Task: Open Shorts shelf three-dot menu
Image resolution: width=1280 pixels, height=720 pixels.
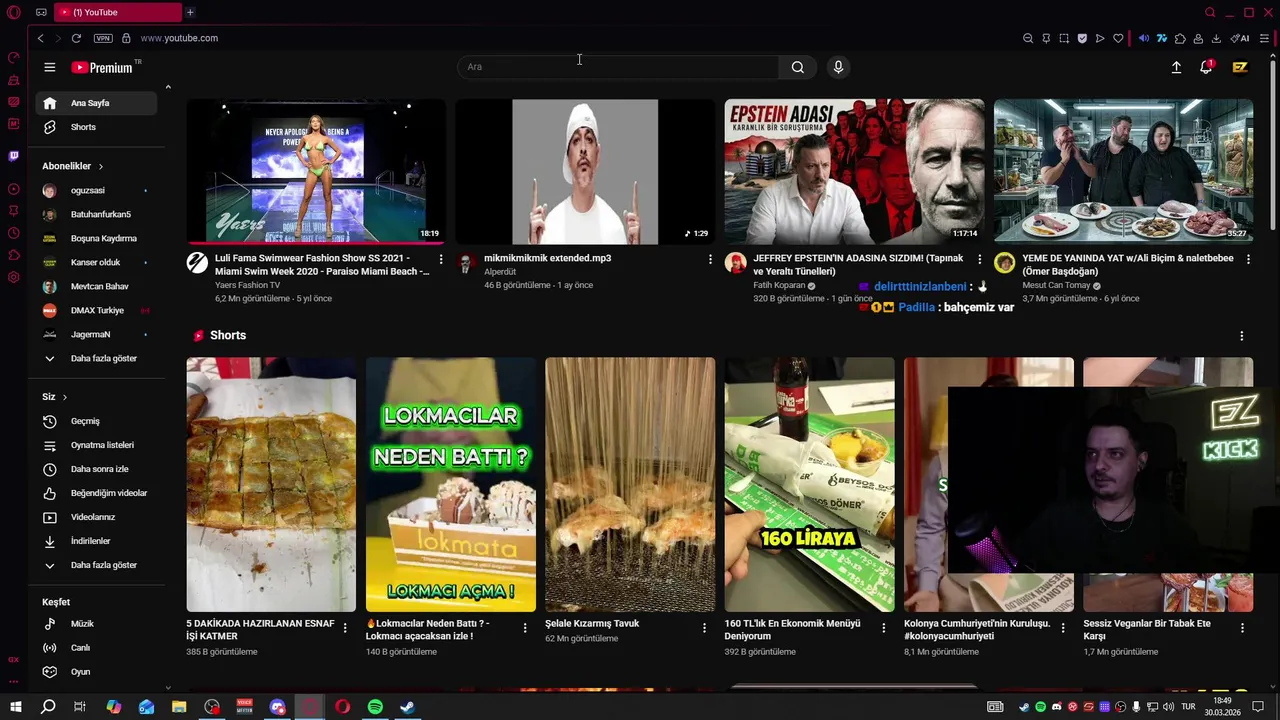Action: [x=1241, y=336]
